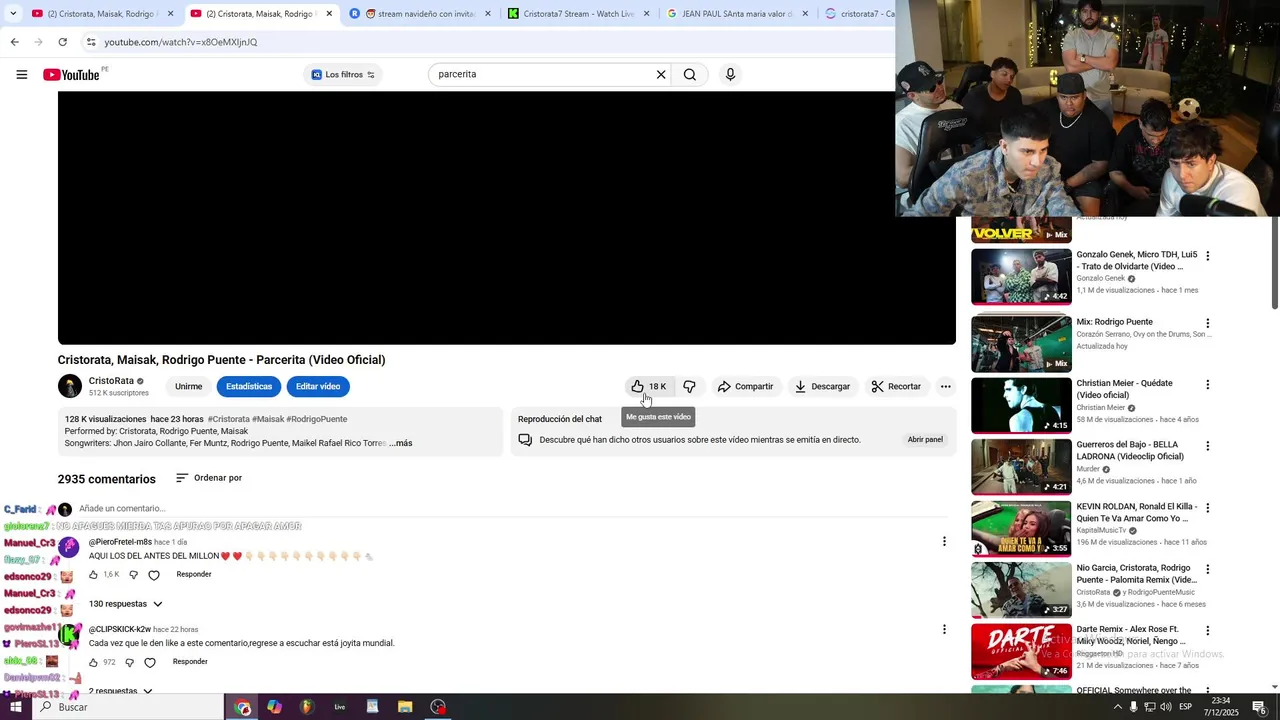Open menu for Gonzalo Genek Trato de Olvidarte

pos(1208,256)
